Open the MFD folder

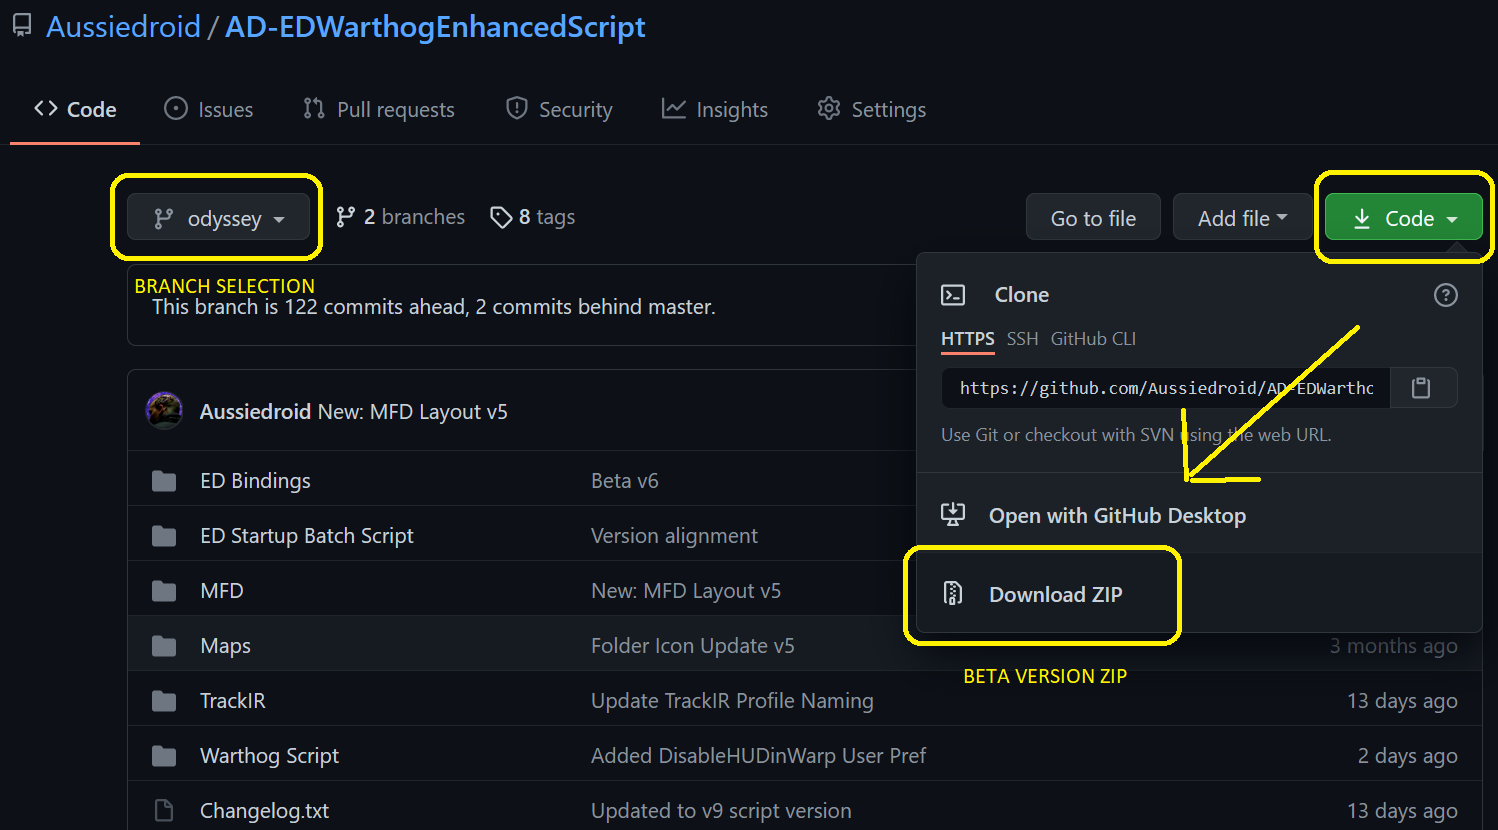point(221,591)
